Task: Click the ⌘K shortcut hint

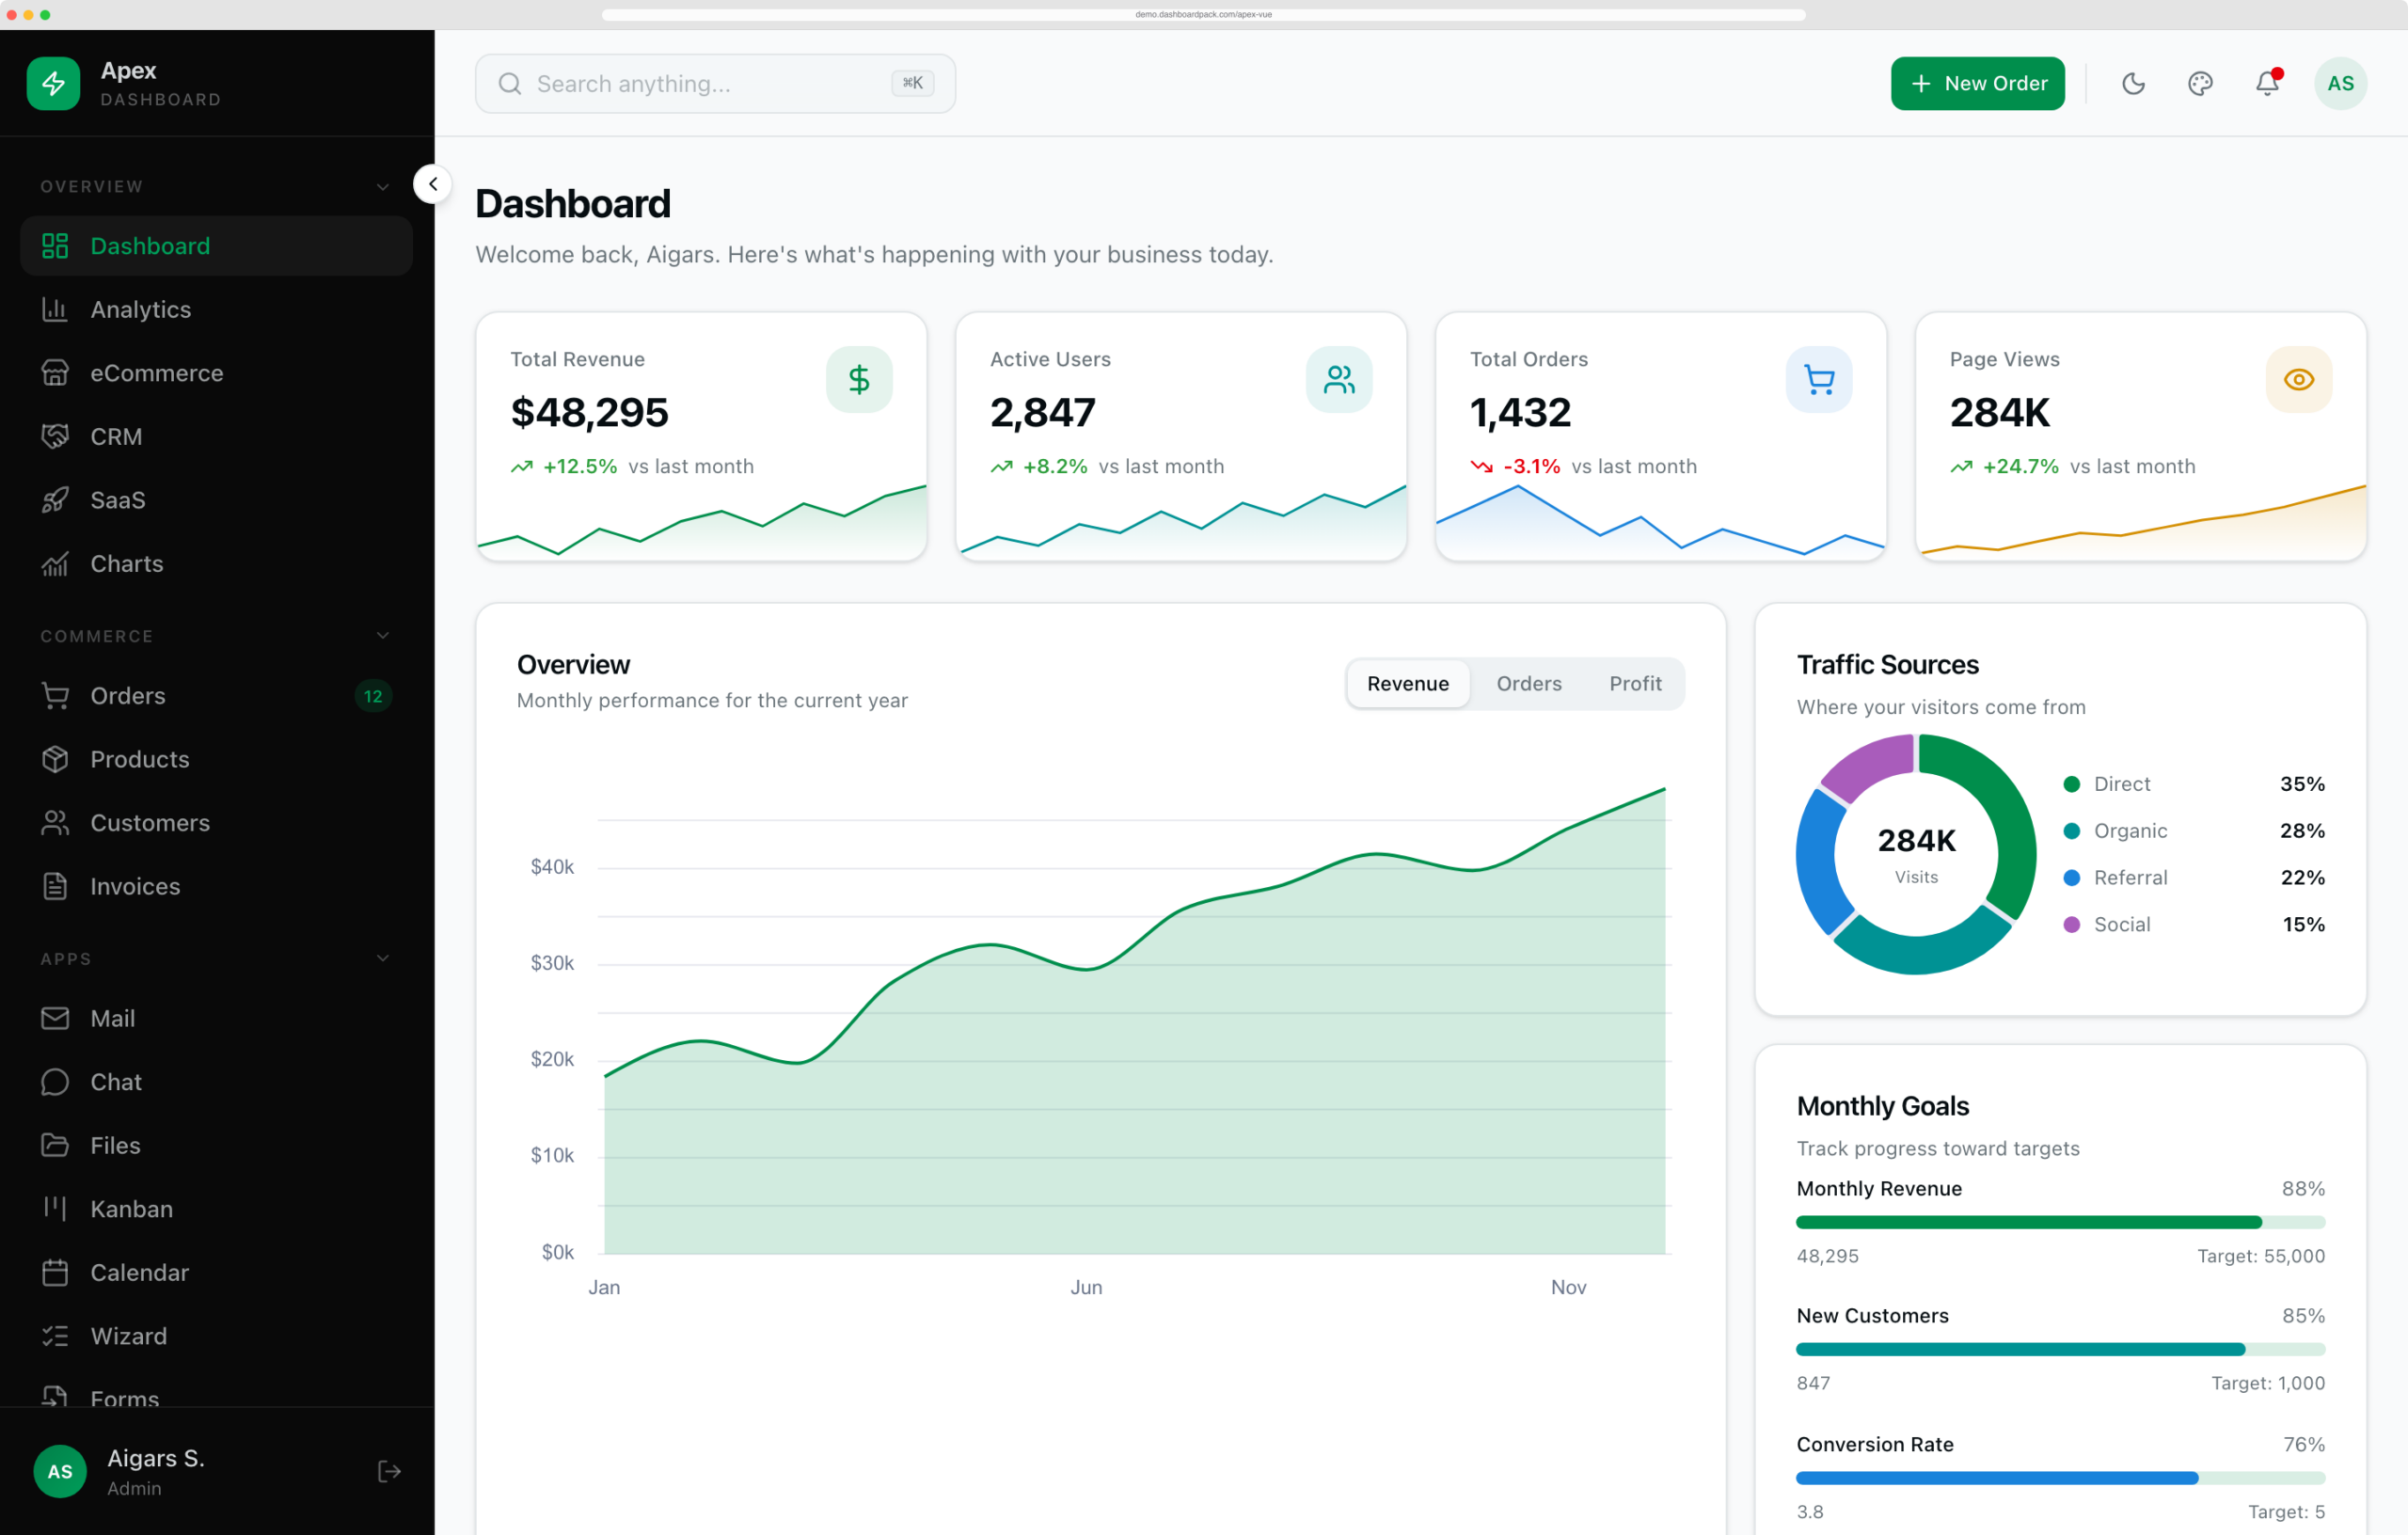Action: pos(913,83)
